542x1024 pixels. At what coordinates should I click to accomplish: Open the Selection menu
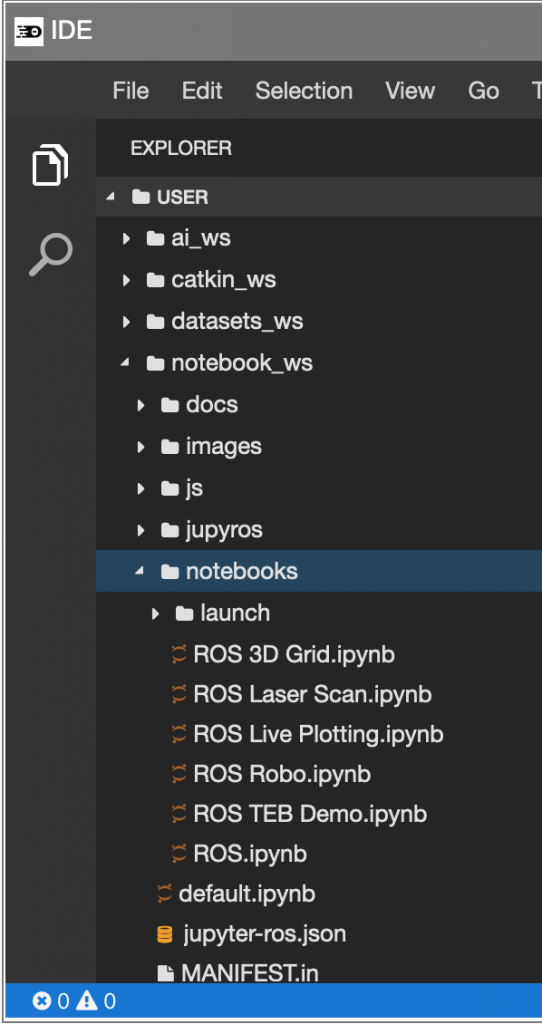point(304,91)
